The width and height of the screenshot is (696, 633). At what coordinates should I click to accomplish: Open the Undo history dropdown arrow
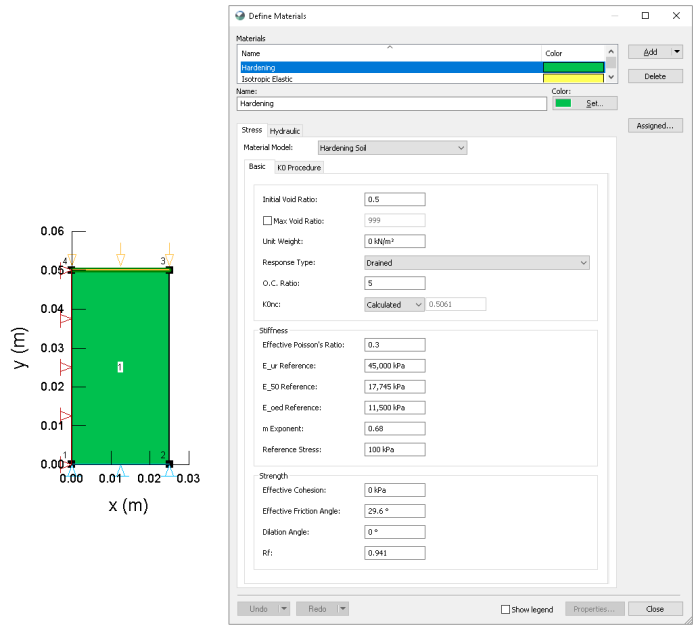click(284, 609)
